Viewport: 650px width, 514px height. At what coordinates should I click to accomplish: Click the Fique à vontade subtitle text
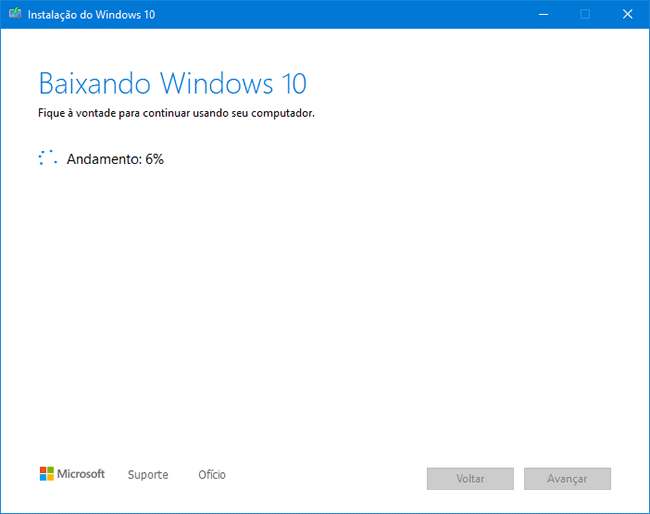point(176,113)
